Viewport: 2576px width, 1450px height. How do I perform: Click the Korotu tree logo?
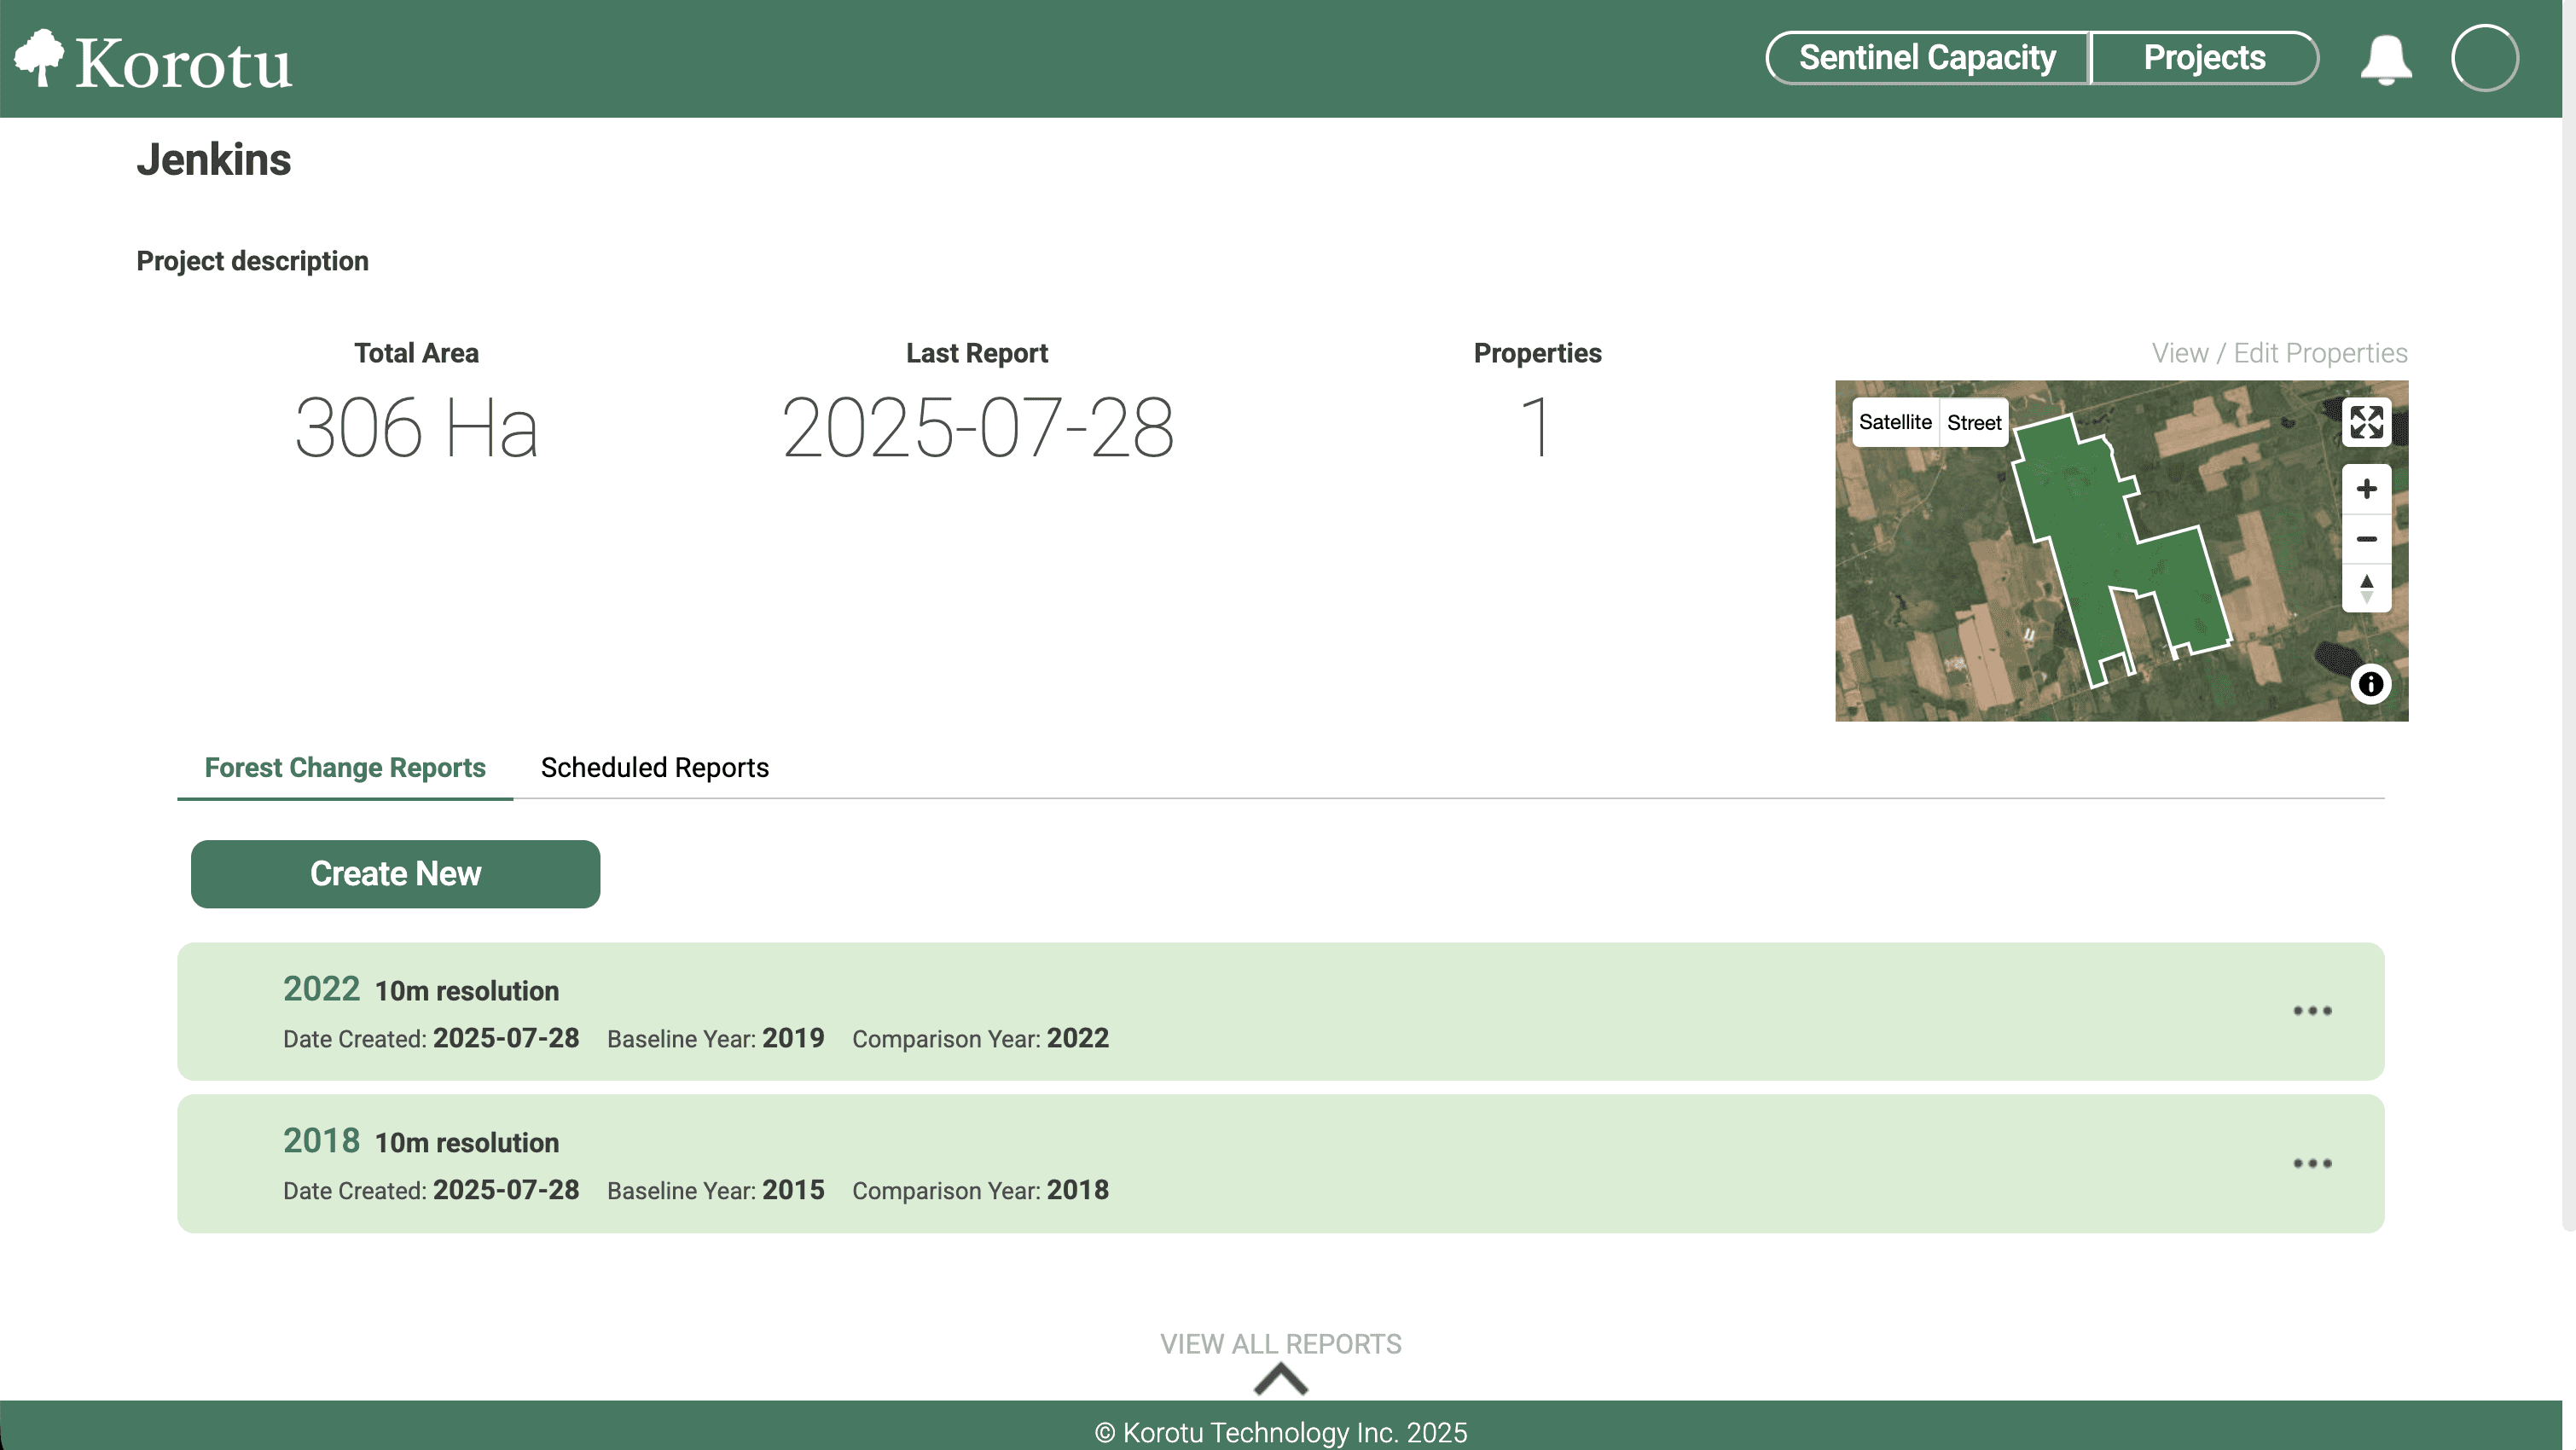coord(39,58)
